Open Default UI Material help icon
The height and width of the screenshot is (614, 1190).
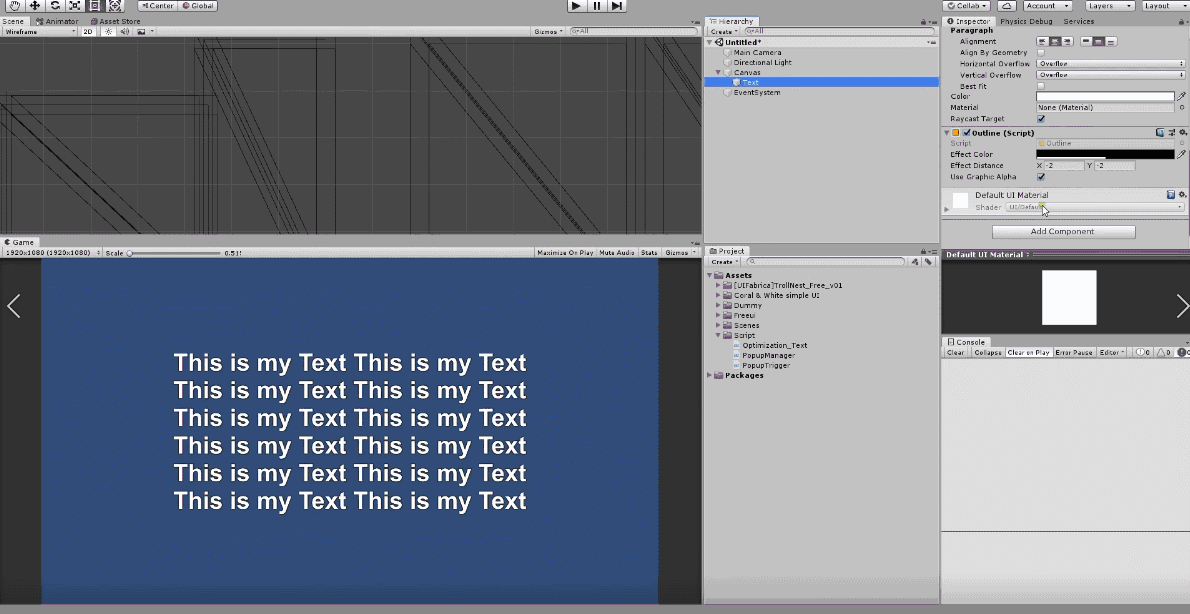tap(1171, 195)
